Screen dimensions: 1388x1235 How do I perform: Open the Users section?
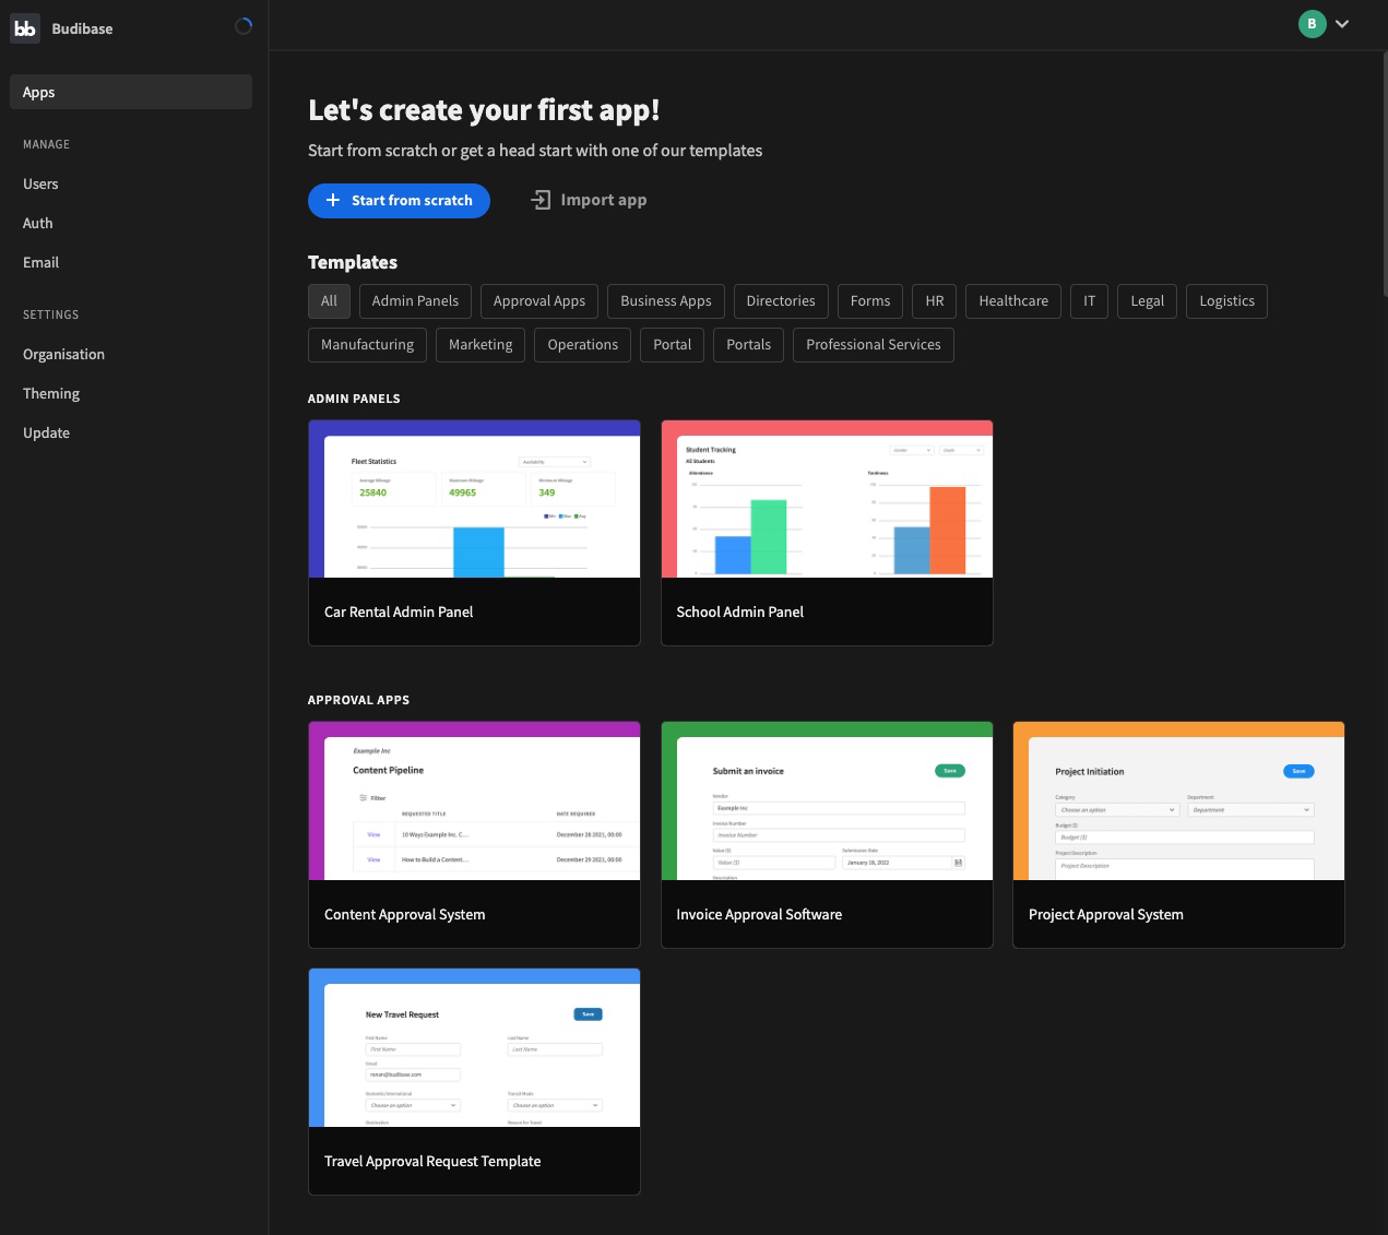(x=40, y=184)
